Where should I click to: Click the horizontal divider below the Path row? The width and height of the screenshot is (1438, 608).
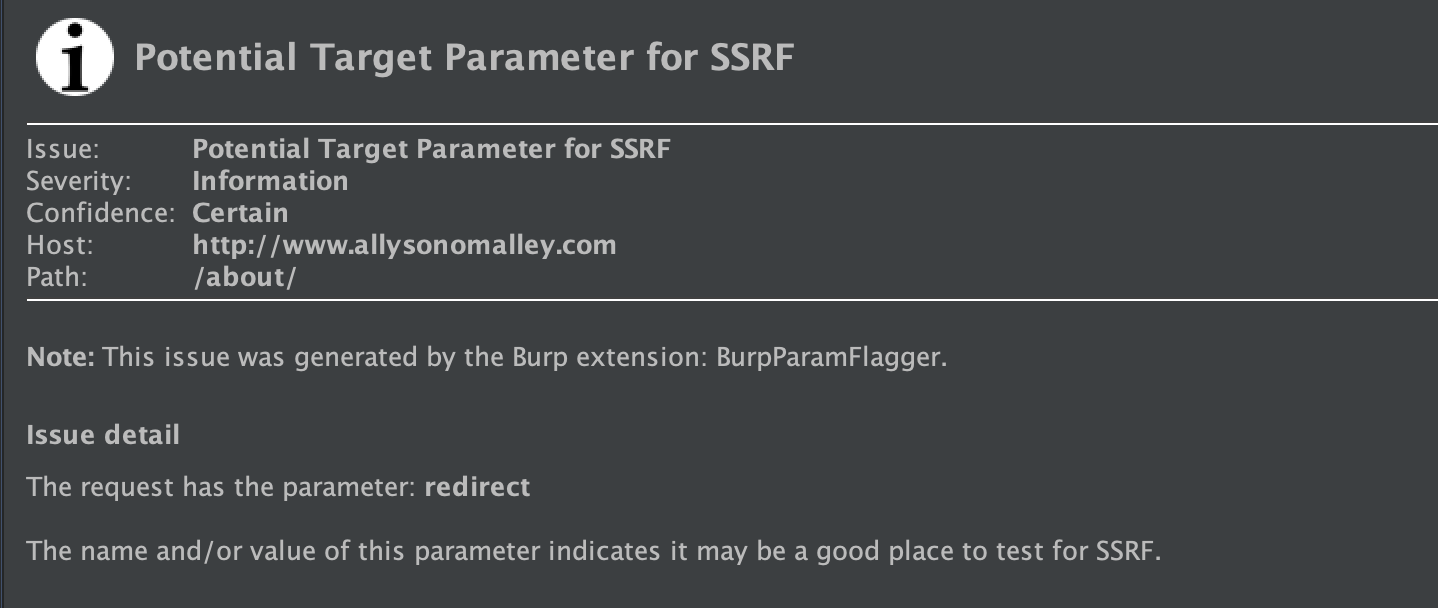tap(732, 300)
